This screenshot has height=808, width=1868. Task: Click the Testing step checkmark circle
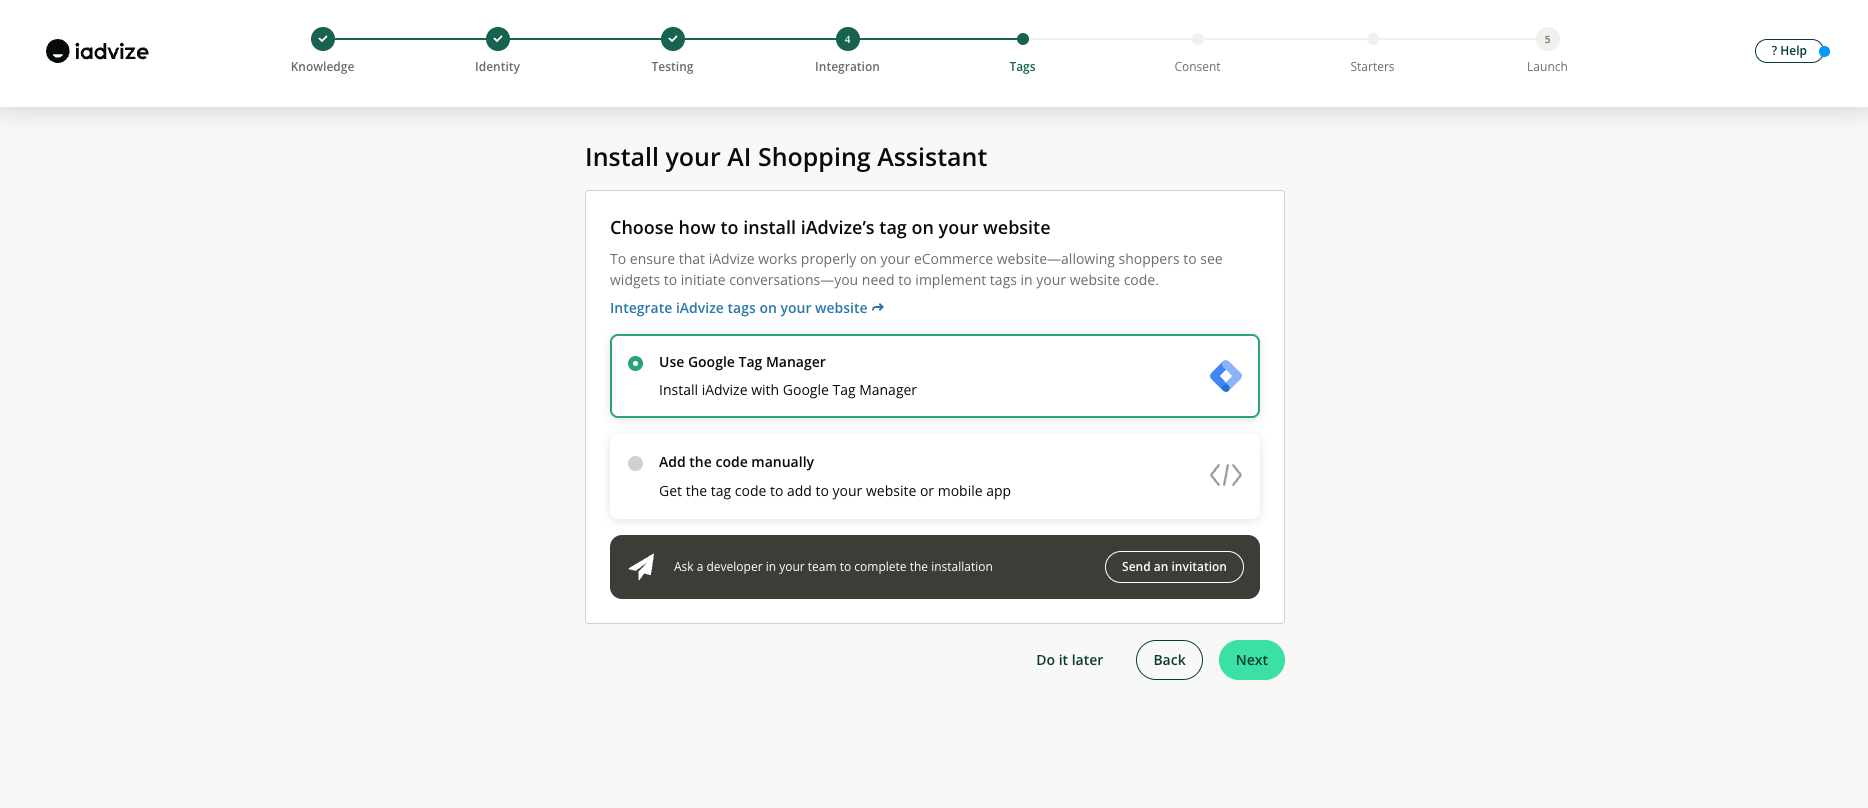(672, 39)
